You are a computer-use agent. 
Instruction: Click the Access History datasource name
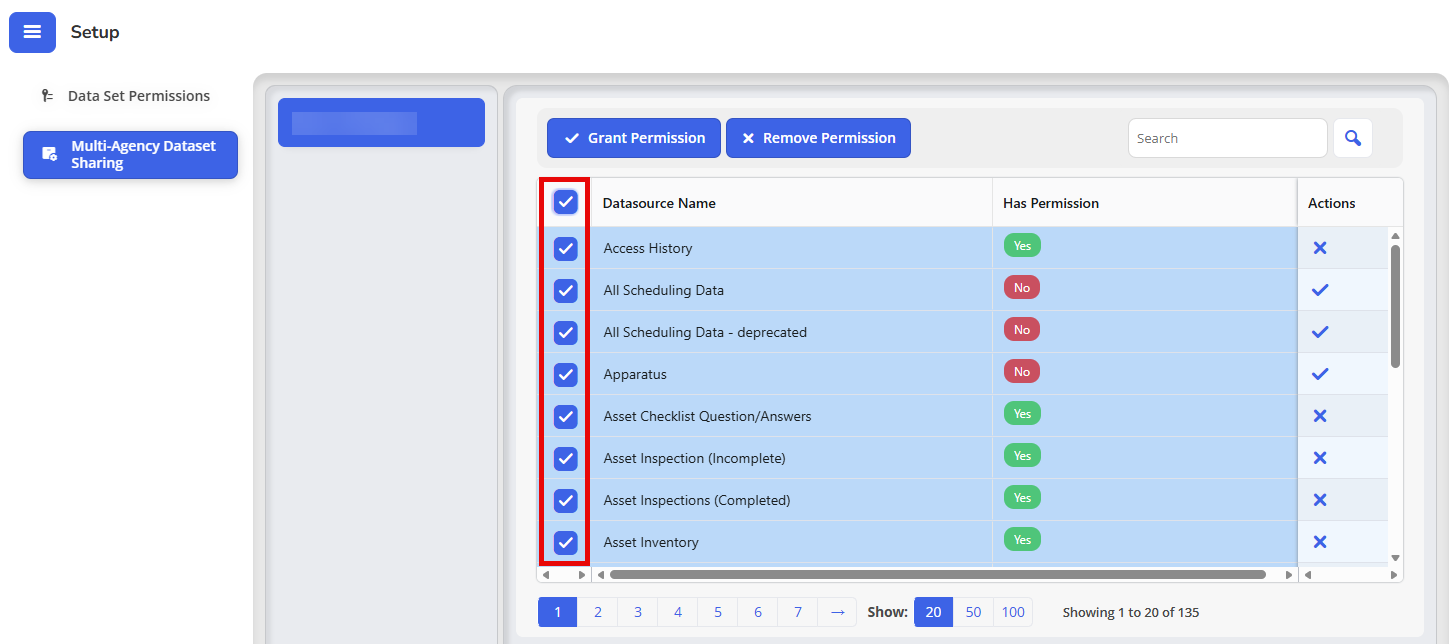(648, 248)
